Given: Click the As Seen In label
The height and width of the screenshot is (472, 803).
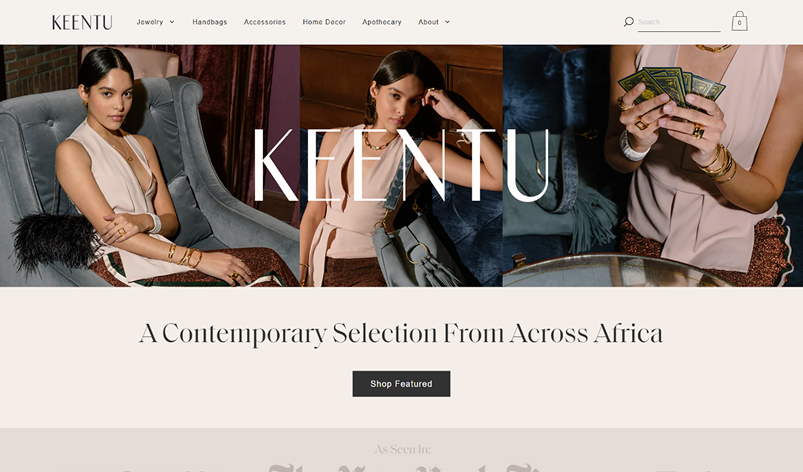Looking at the screenshot, I should pos(403,449).
